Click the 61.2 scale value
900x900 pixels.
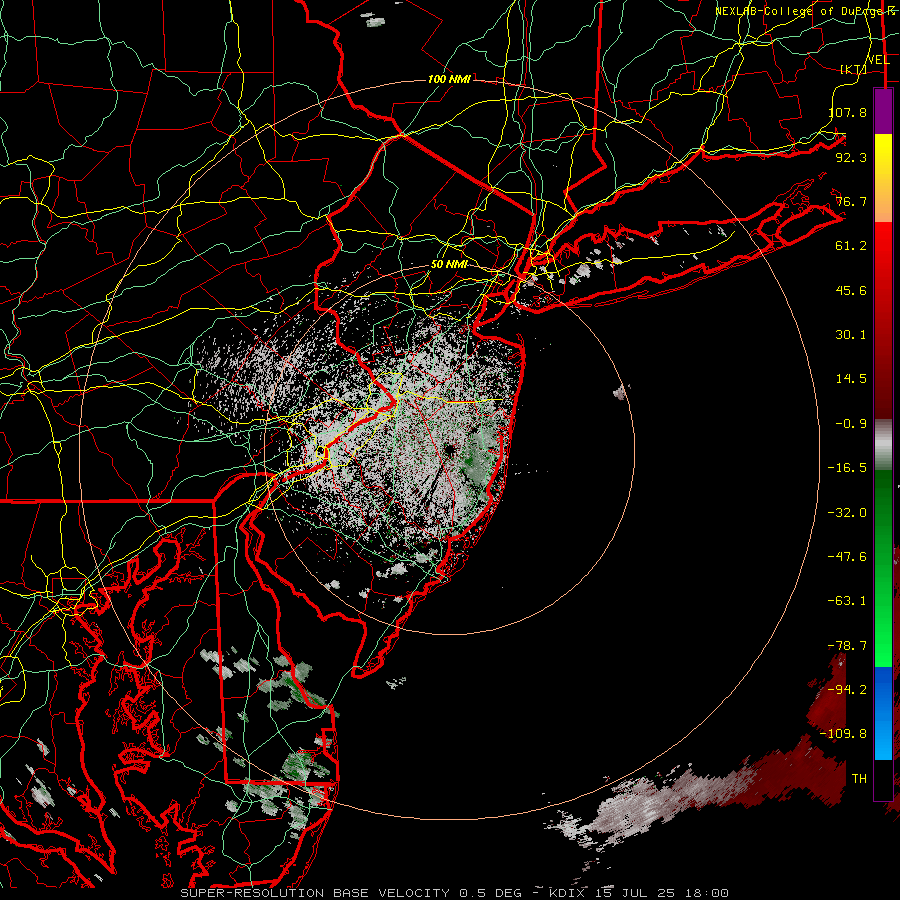(x=851, y=246)
